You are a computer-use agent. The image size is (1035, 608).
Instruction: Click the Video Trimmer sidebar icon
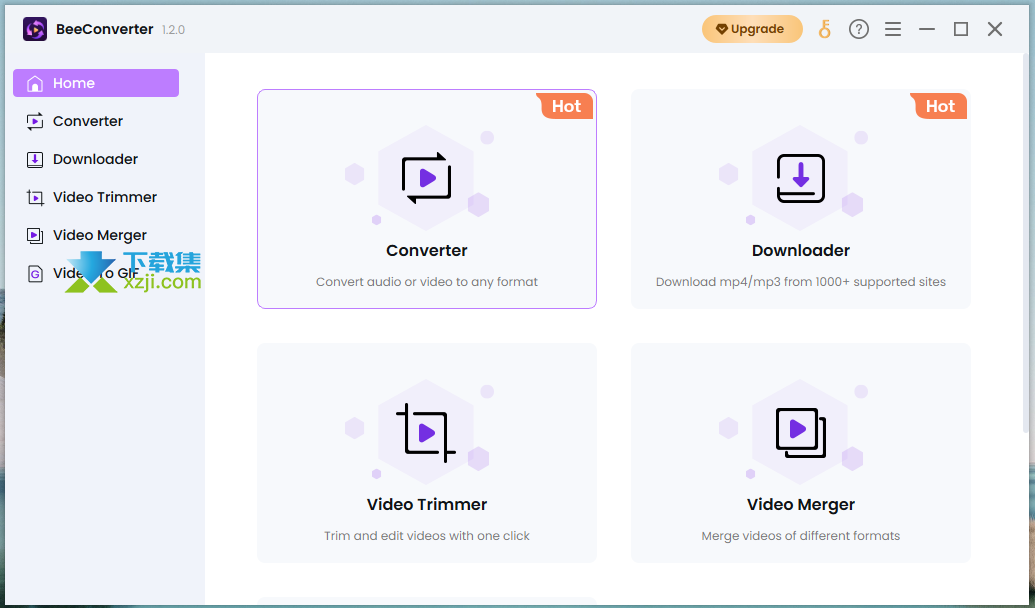click(35, 197)
